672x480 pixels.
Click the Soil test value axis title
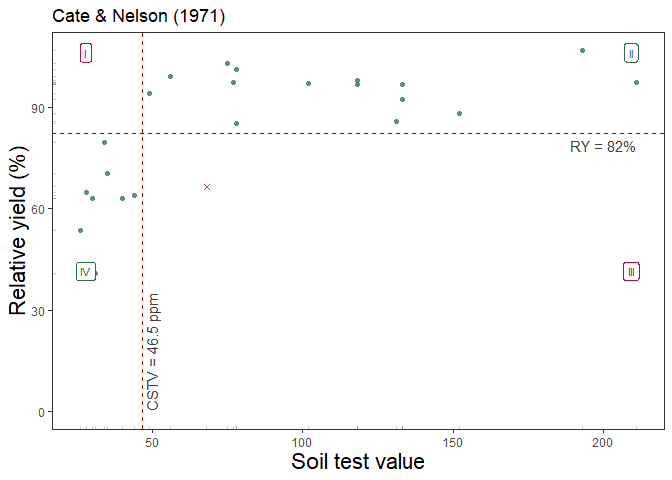357,462
